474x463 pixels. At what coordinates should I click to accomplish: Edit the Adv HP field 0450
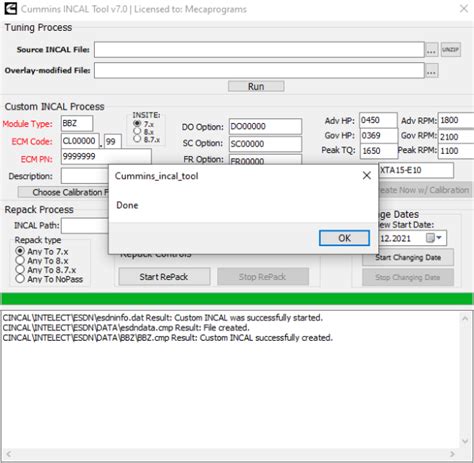coord(378,120)
